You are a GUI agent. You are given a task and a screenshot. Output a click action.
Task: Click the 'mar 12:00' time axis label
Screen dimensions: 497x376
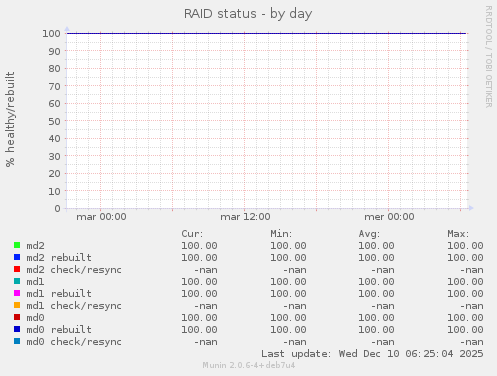click(x=245, y=217)
